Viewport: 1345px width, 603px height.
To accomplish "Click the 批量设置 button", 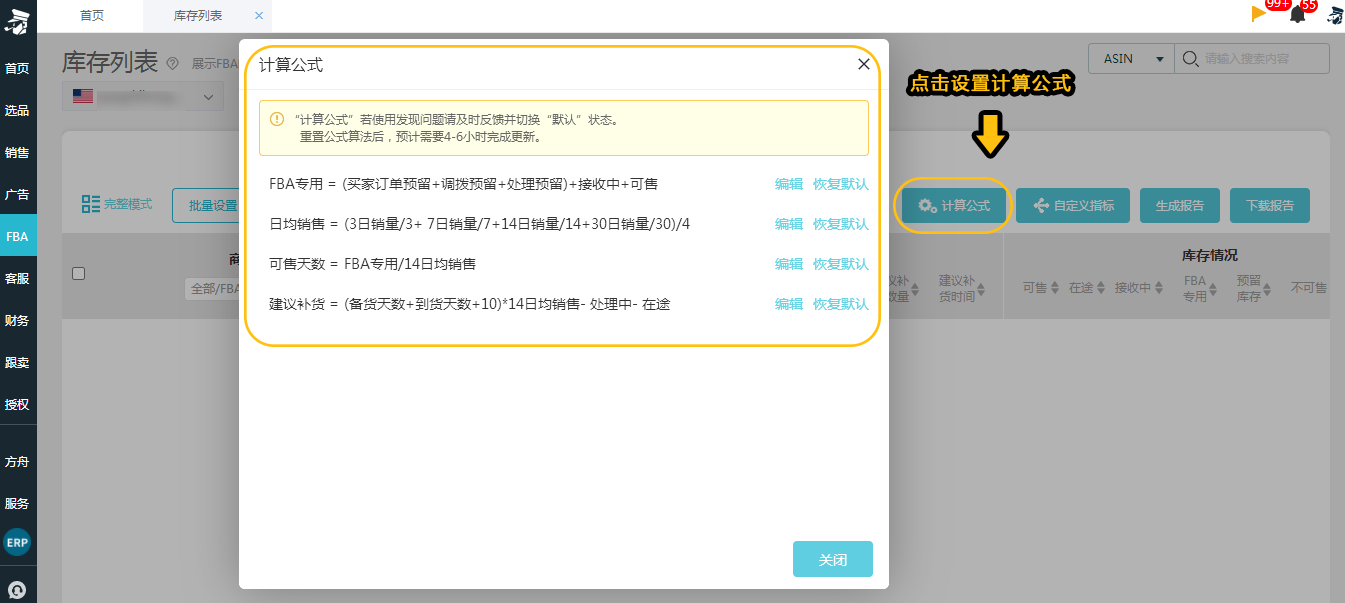I will click(205, 205).
